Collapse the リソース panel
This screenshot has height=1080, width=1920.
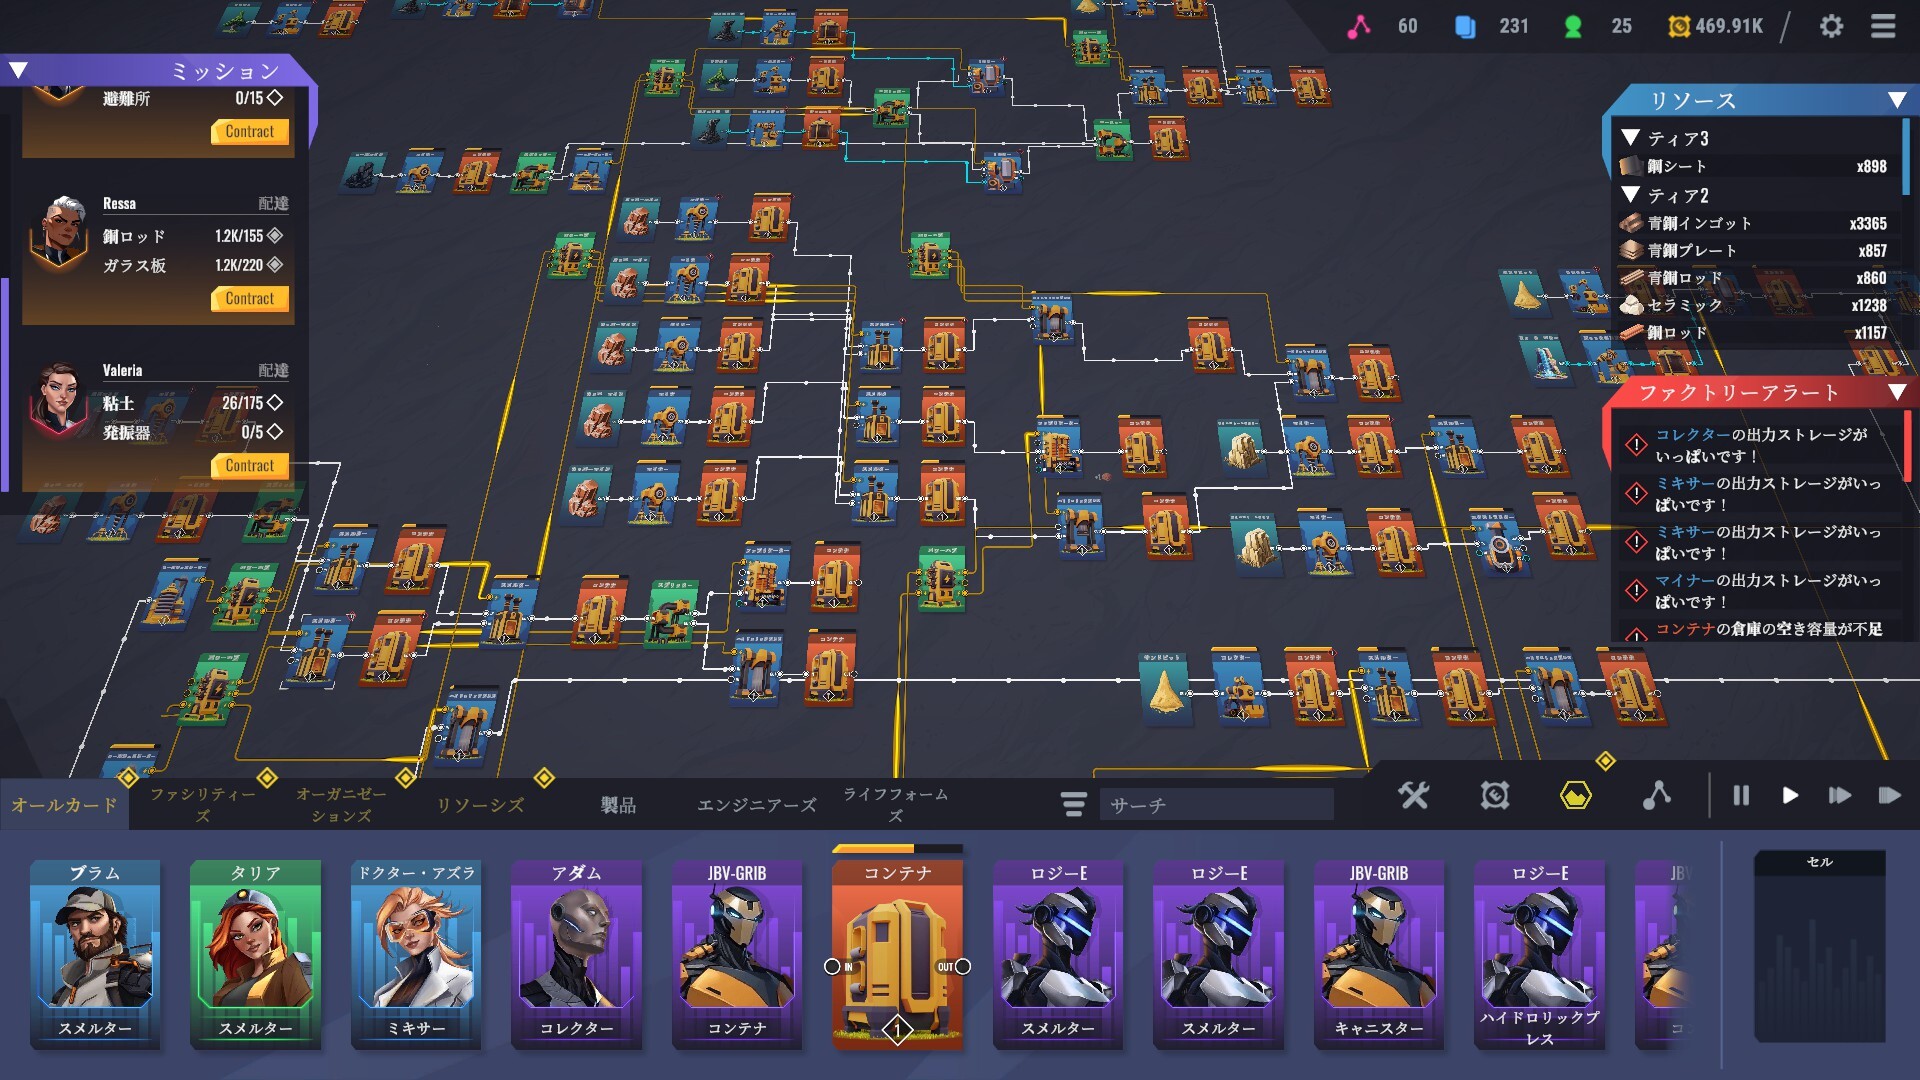[x=1896, y=100]
